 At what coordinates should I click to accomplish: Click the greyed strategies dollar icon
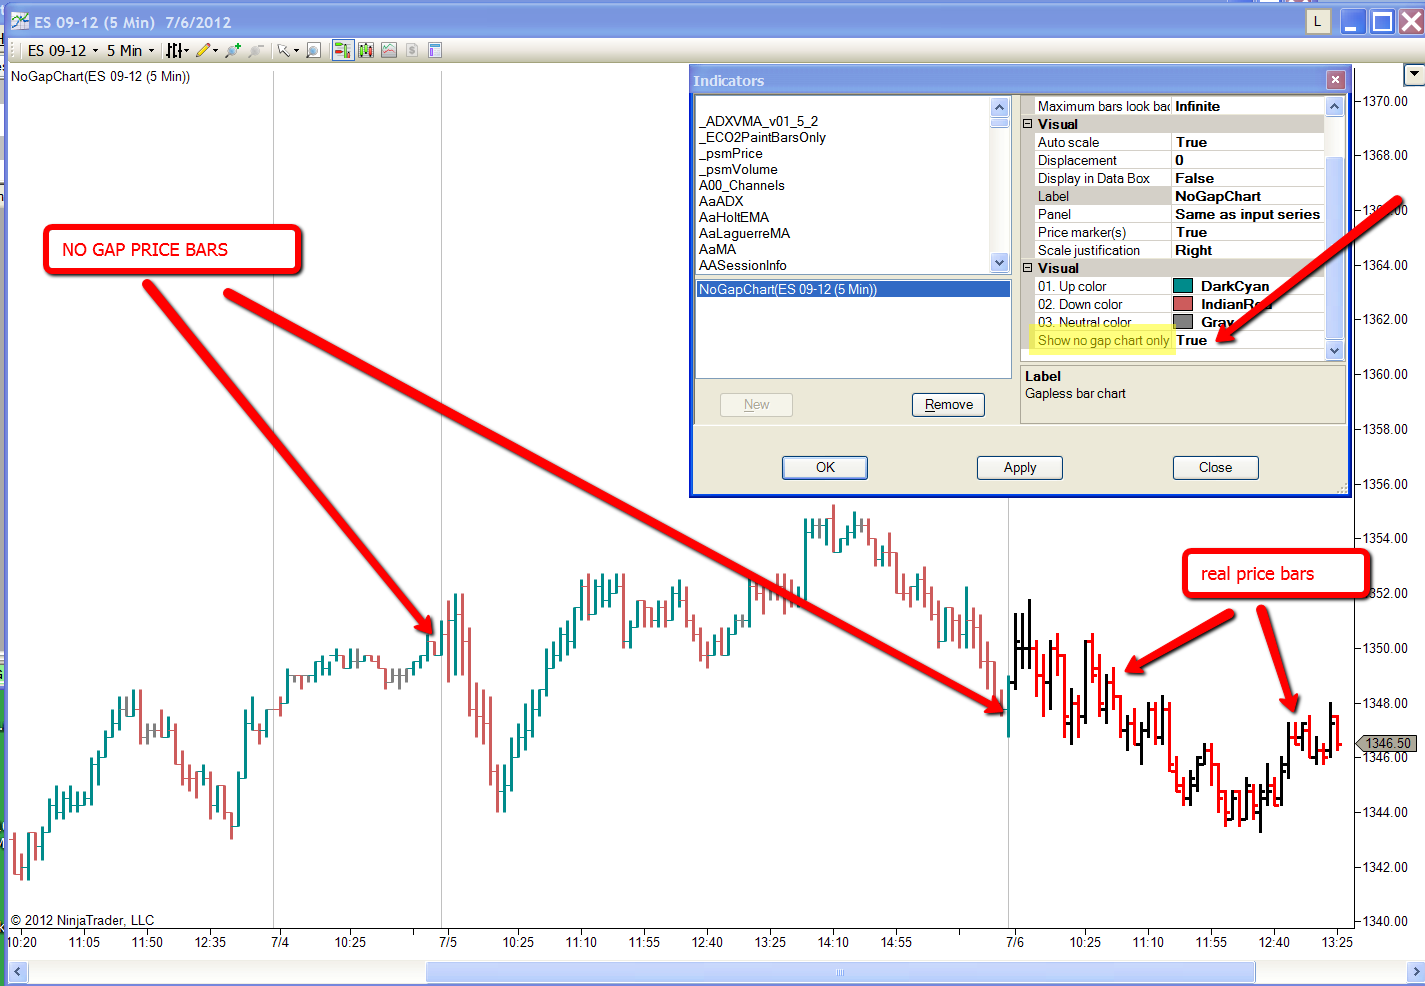click(x=412, y=50)
